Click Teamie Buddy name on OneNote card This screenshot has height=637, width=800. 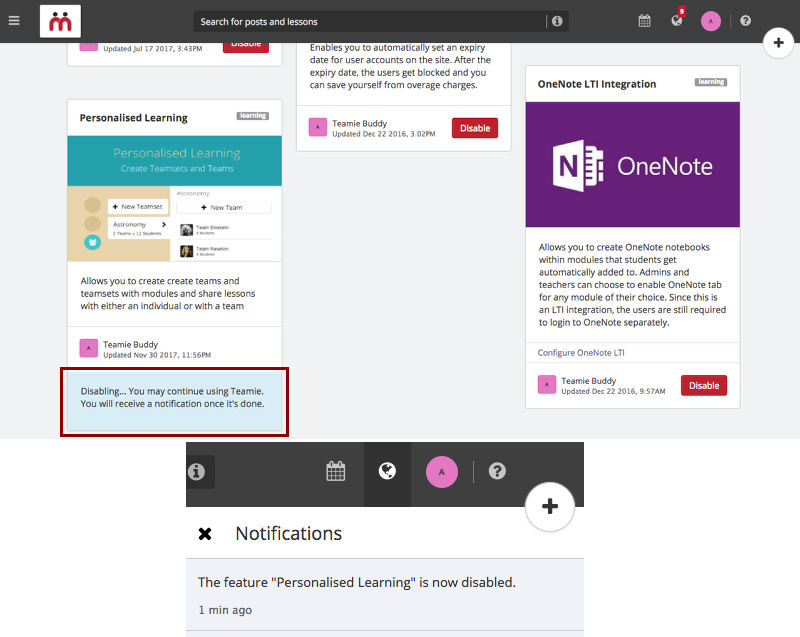[x=589, y=380]
